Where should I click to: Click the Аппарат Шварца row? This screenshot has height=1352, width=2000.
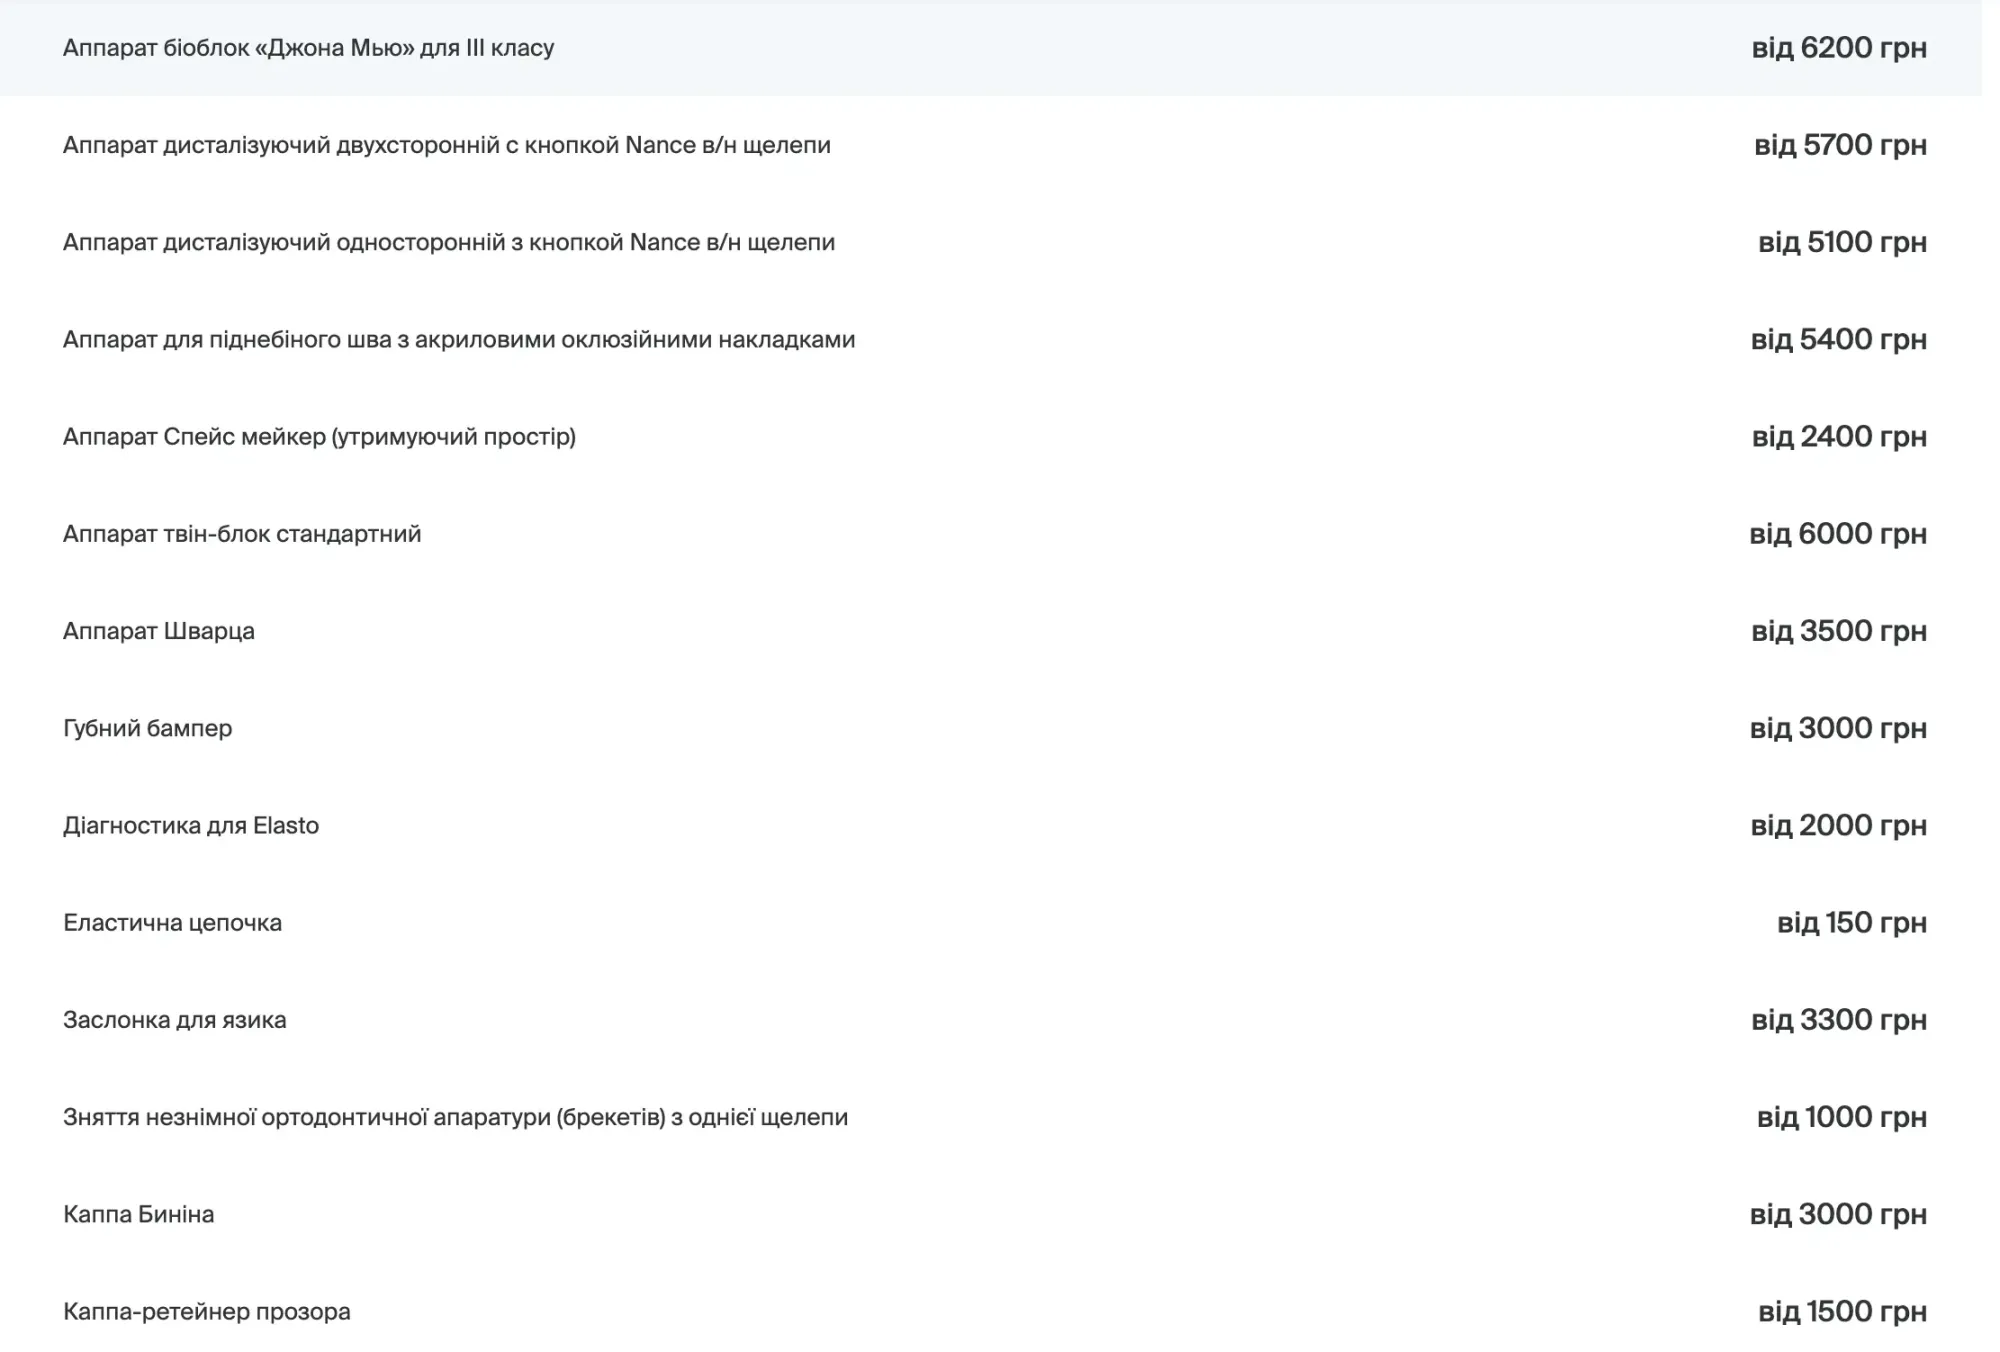point(159,631)
